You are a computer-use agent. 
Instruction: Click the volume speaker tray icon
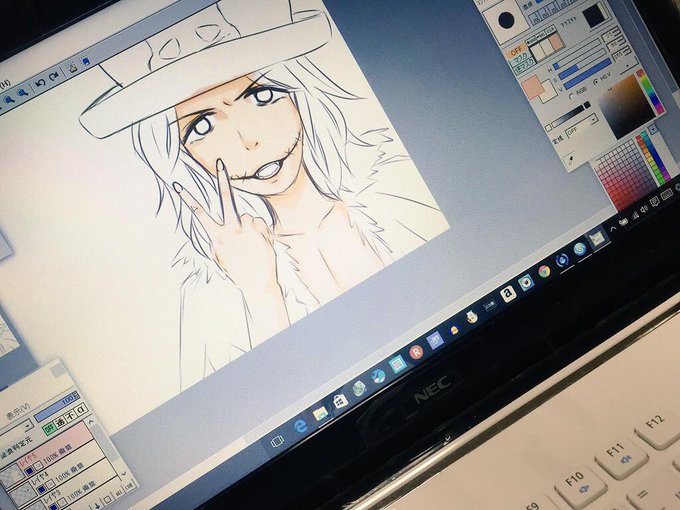(644, 209)
